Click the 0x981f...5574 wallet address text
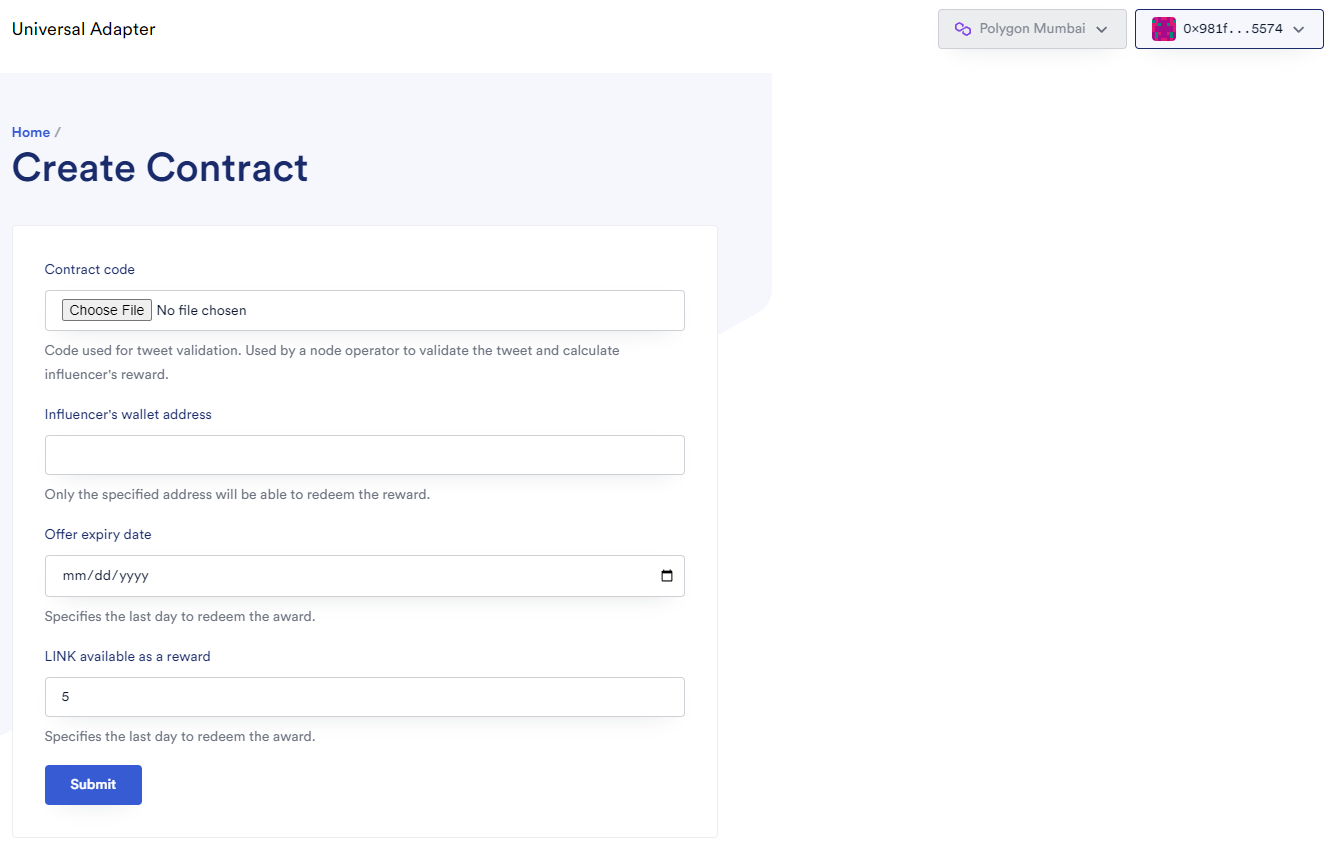This screenshot has height=851, width=1330. pos(1232,29)
